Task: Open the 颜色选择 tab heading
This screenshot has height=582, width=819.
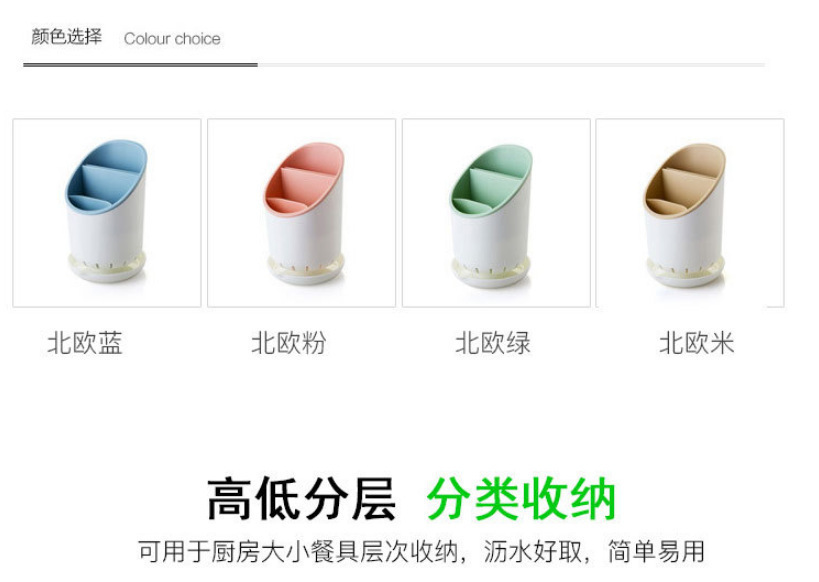Action: pos(66,37)
